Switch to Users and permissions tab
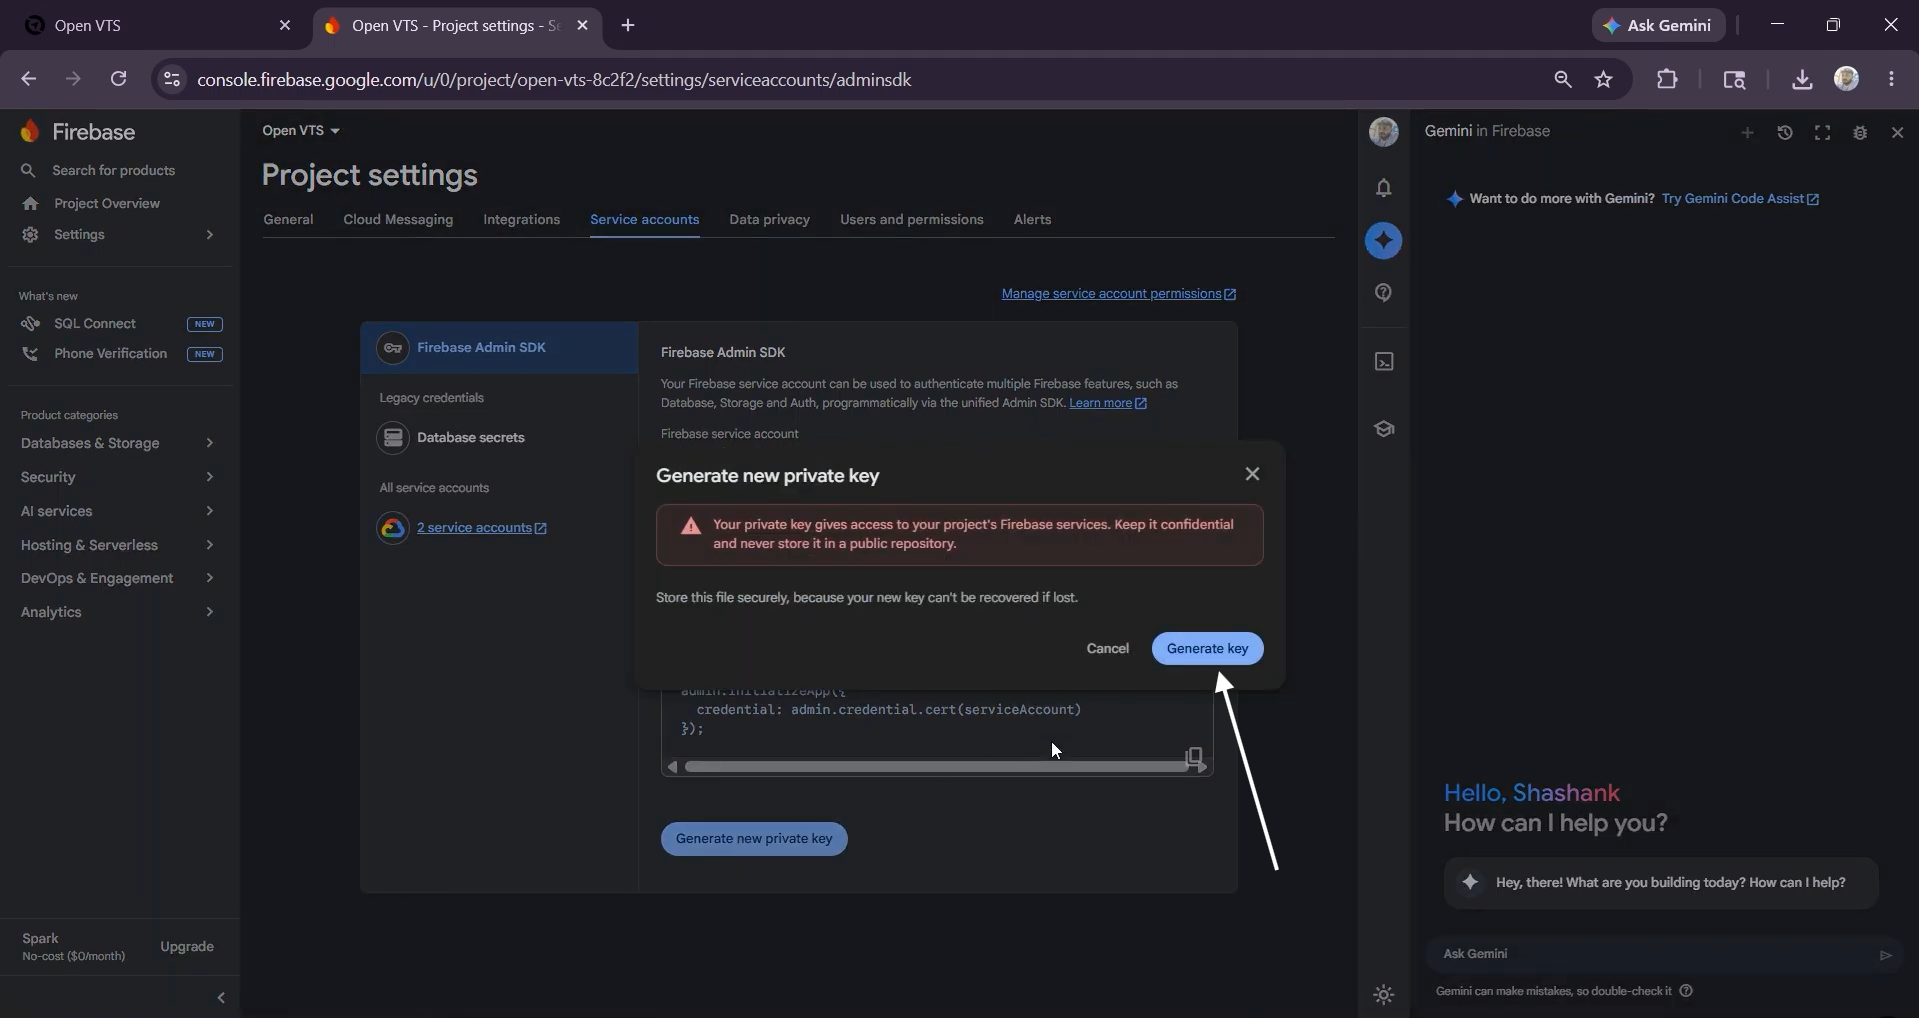 (911, 220)
